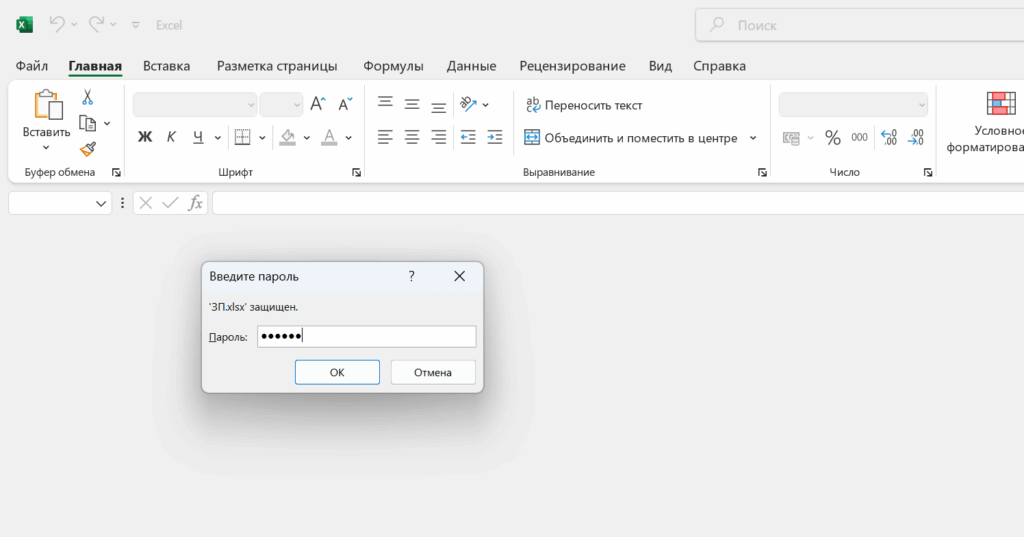
Task: Open the Справка tab
Action: click(720, 66)
